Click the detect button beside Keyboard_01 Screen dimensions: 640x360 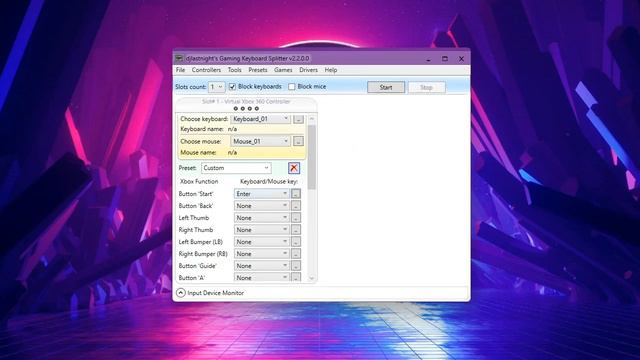click(x=298, y=119)
